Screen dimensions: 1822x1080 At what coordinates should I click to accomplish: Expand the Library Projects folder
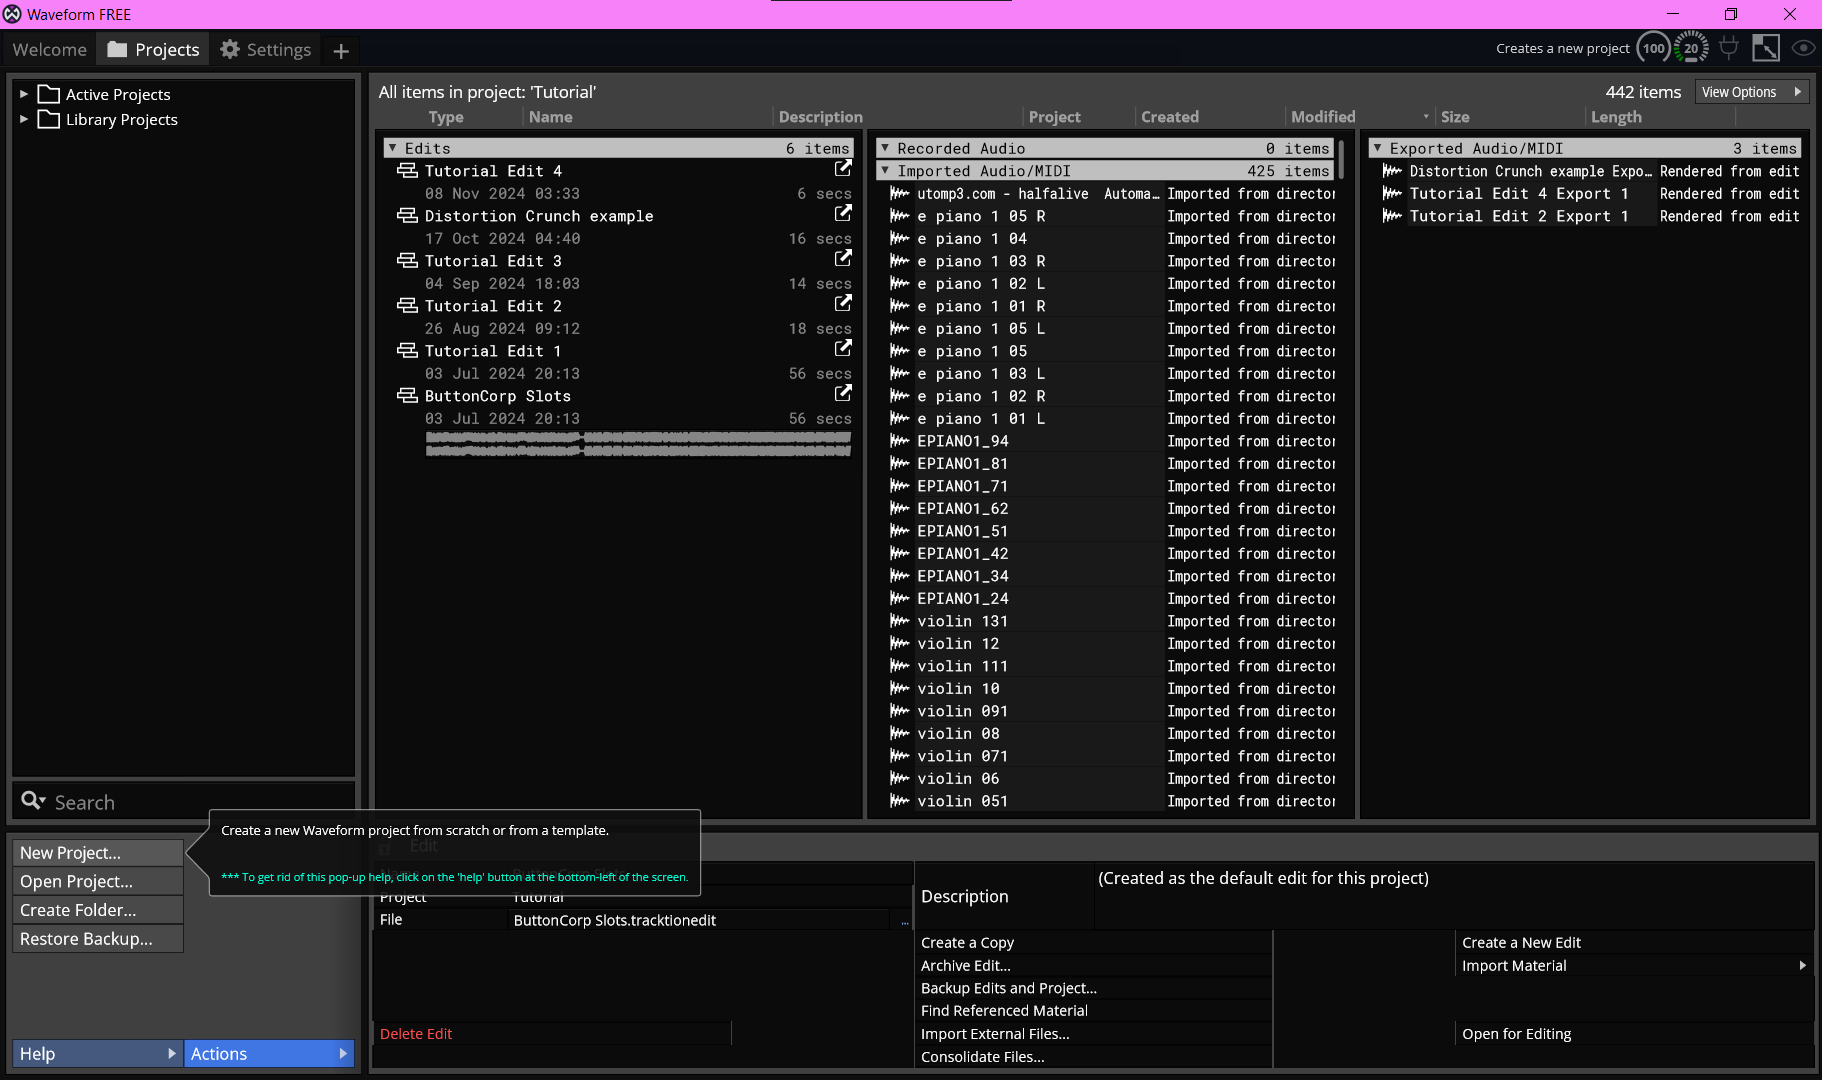pyautogui.click(x=24, y=119)
